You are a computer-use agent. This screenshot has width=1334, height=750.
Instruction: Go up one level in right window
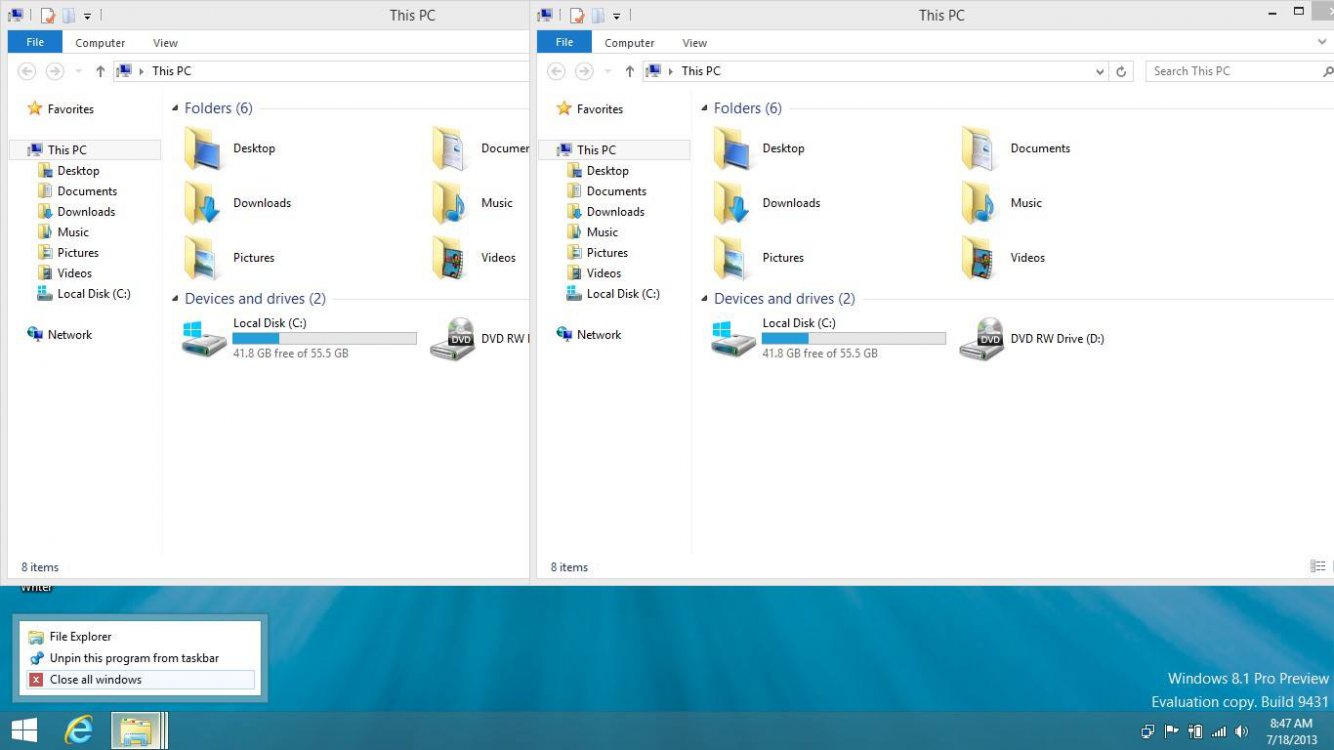point(629,71)
